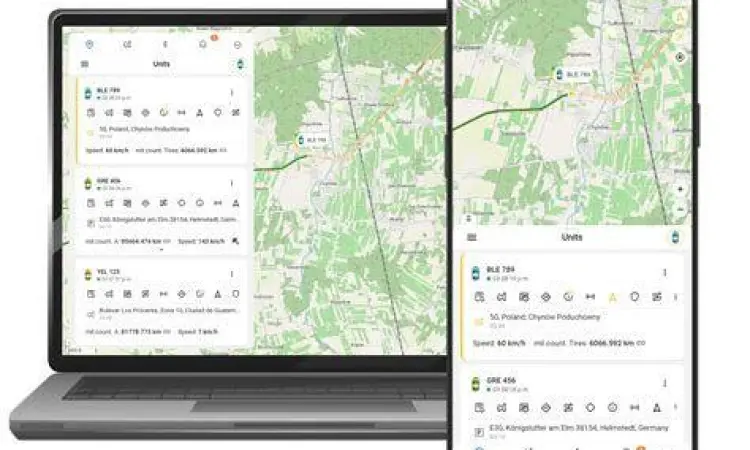Select the map pin tab on laptop
Image resolution: width=750 pixels, height=450 pixels.
90,44
